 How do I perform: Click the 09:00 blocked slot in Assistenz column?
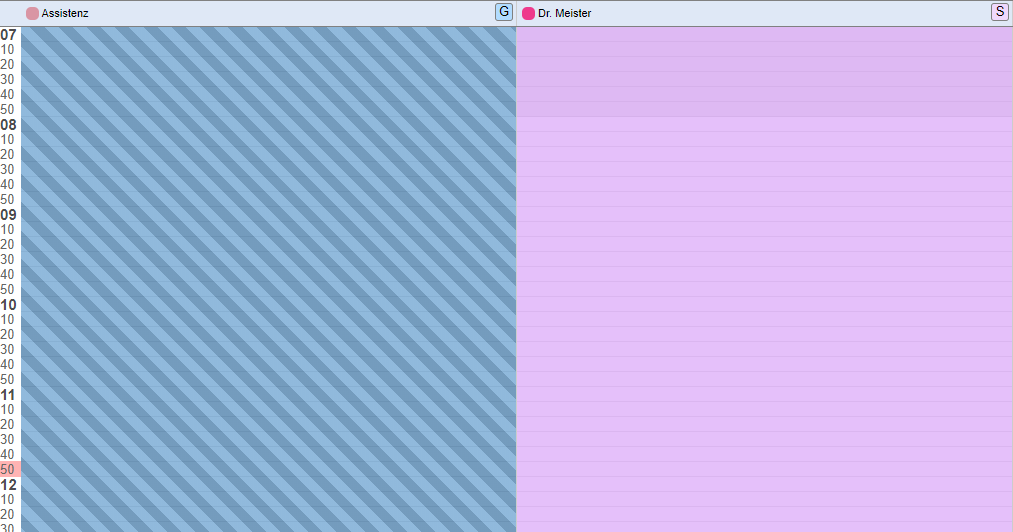(269, 215)
